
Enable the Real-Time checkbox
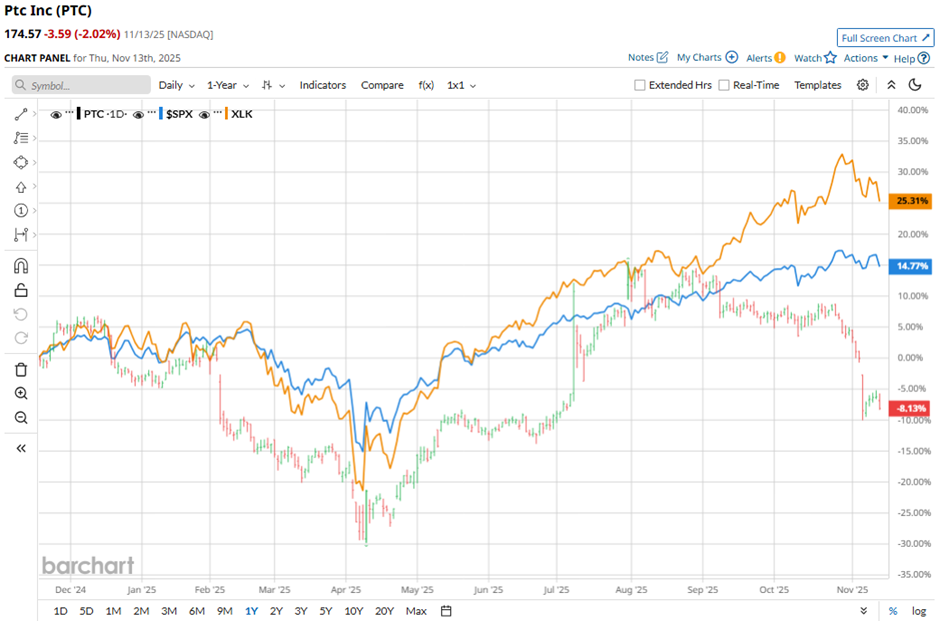coord(724,85)
